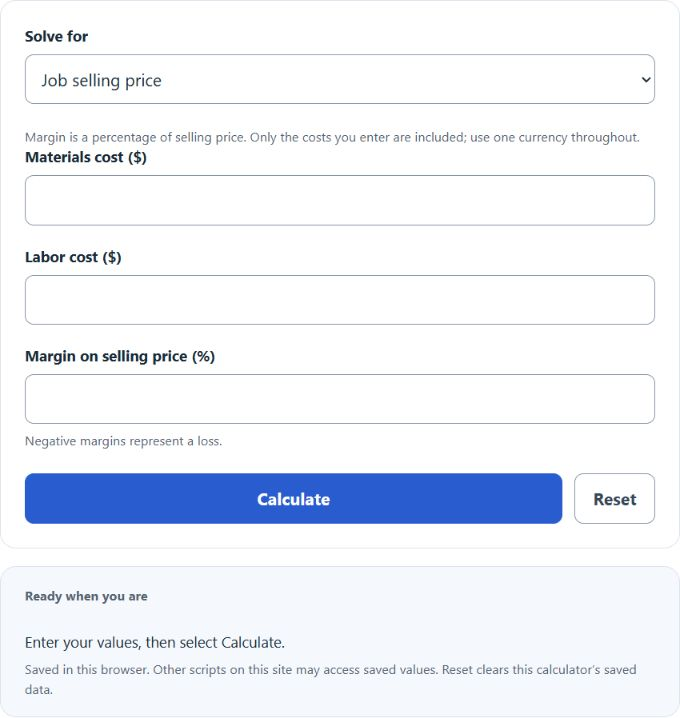The height and width of the screenshot is (718, 680).
Task: Click the Ready when you are heading
Action: coord(86,596)
